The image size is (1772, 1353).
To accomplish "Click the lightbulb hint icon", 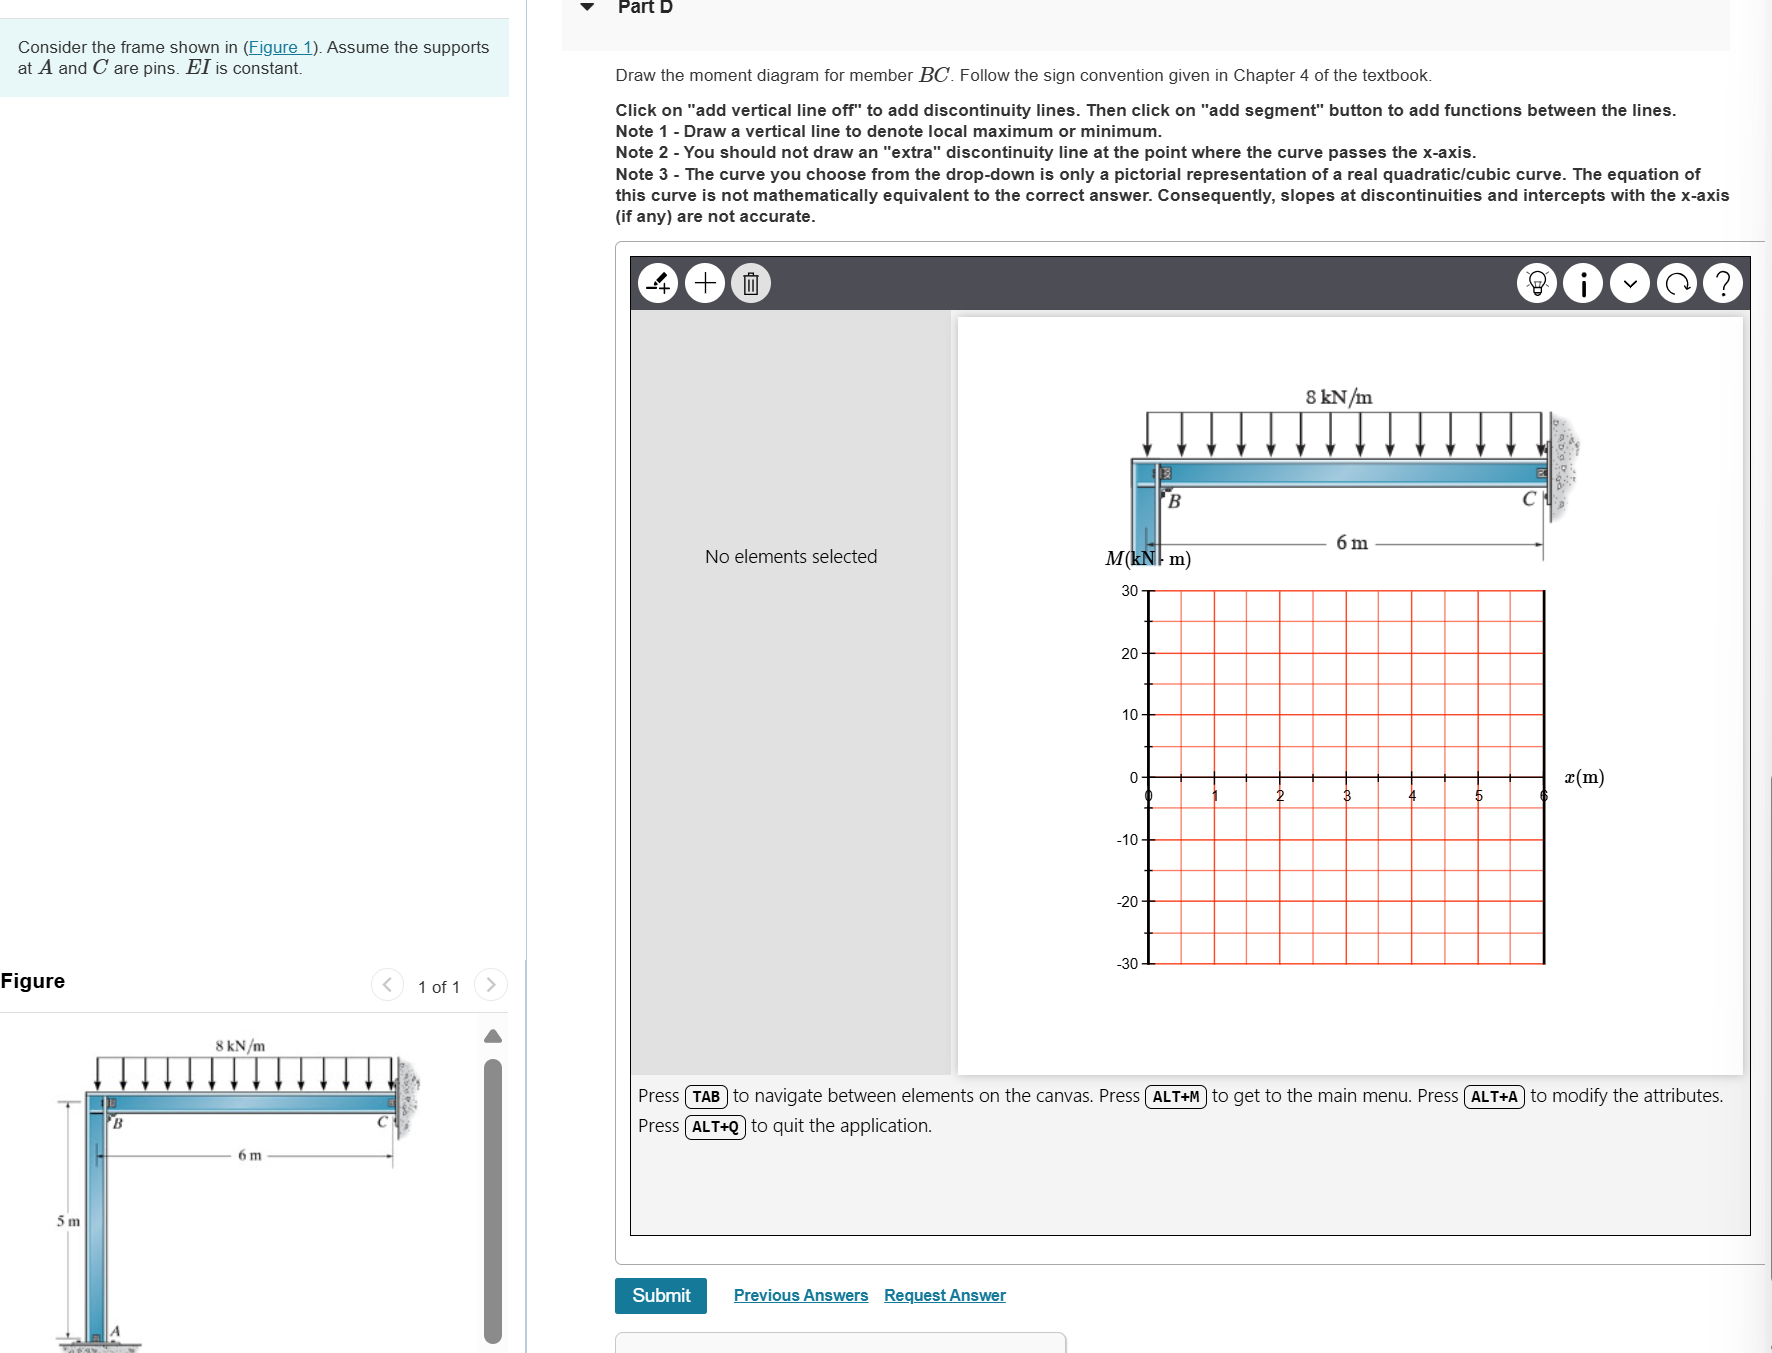I will pos(1536,283).
